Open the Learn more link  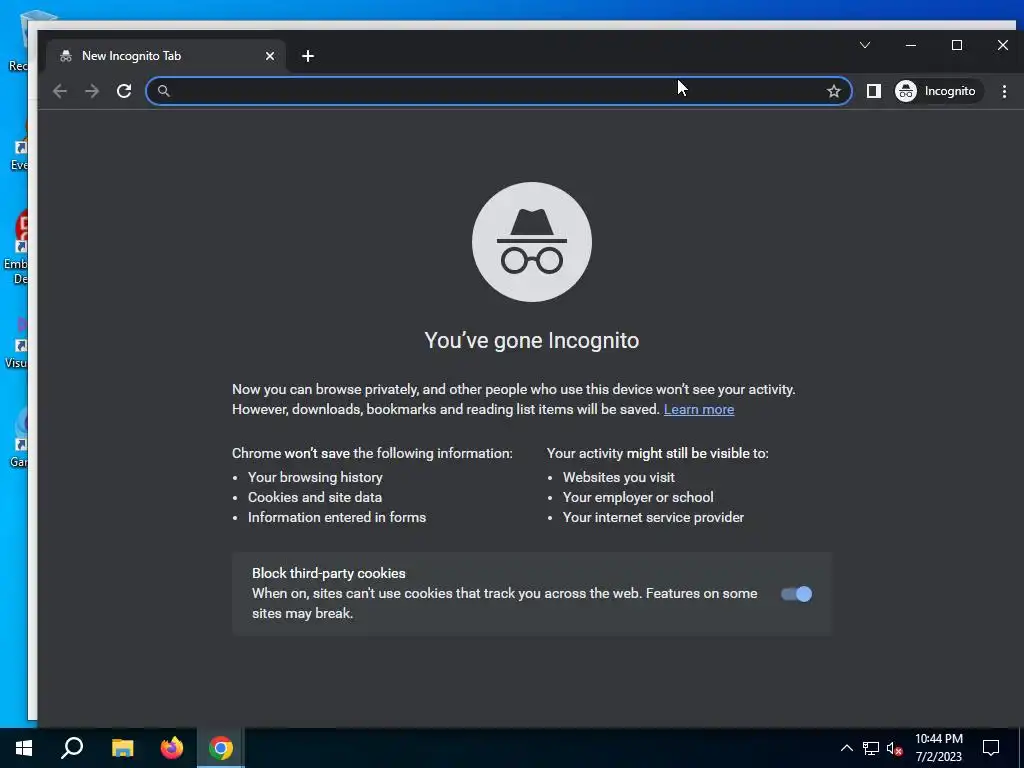click(x=699, y=409)
